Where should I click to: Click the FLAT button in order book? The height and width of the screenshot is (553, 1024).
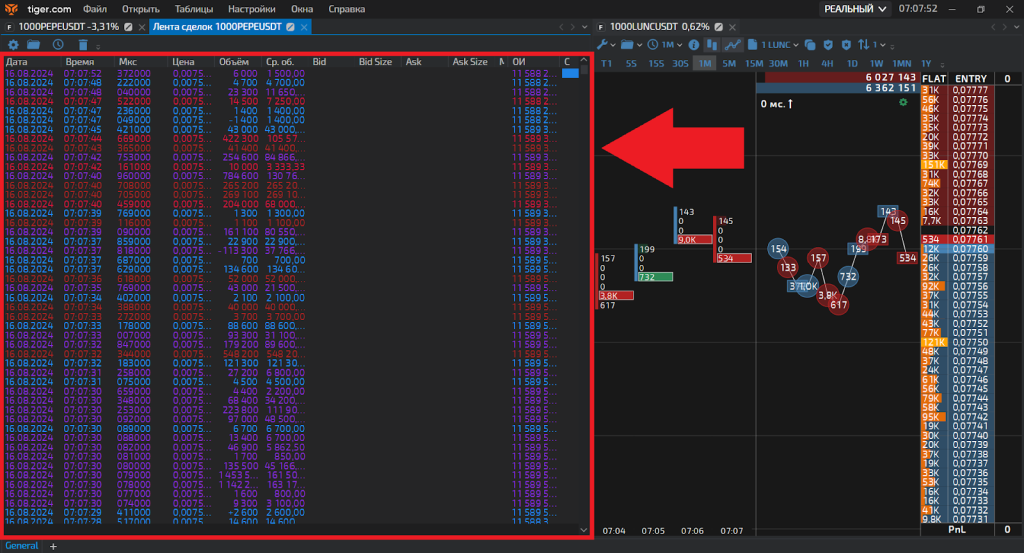point(934,78)
